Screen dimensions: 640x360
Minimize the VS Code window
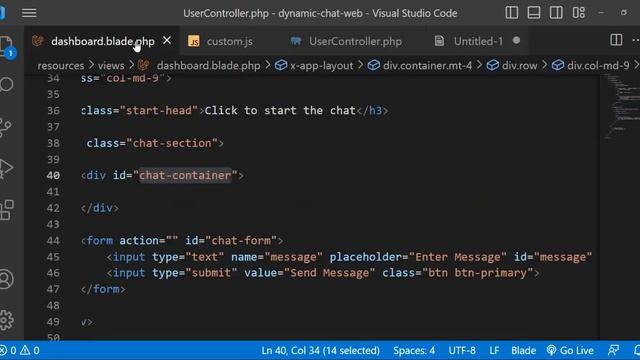[601, 13]
